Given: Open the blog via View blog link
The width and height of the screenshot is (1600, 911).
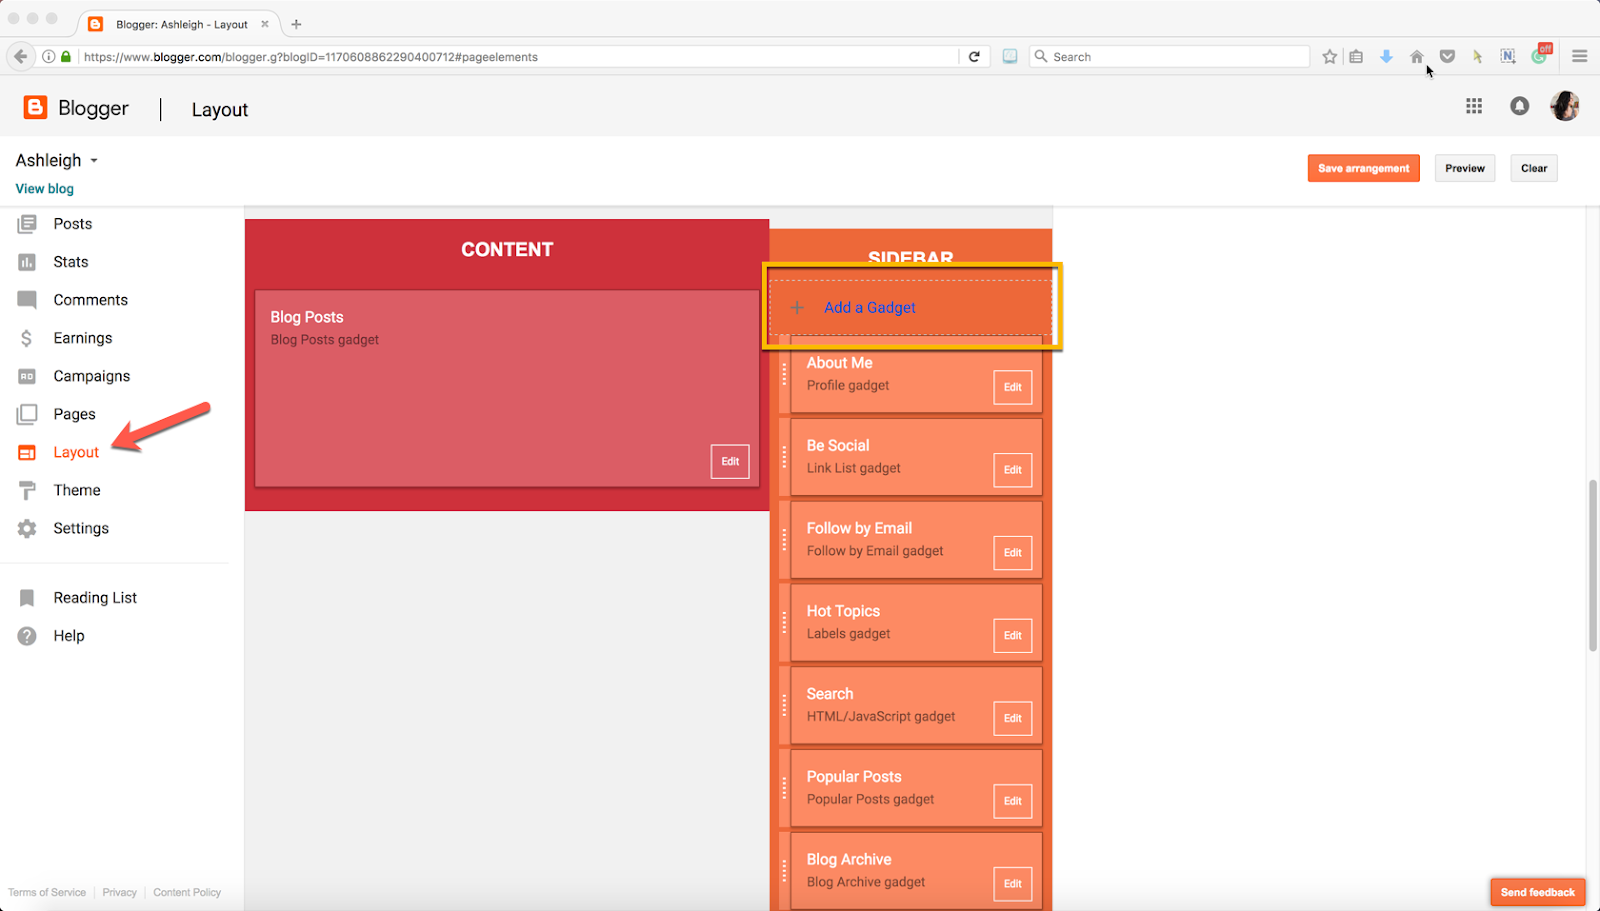Looking at the screenshot, I should click(43, 188).
